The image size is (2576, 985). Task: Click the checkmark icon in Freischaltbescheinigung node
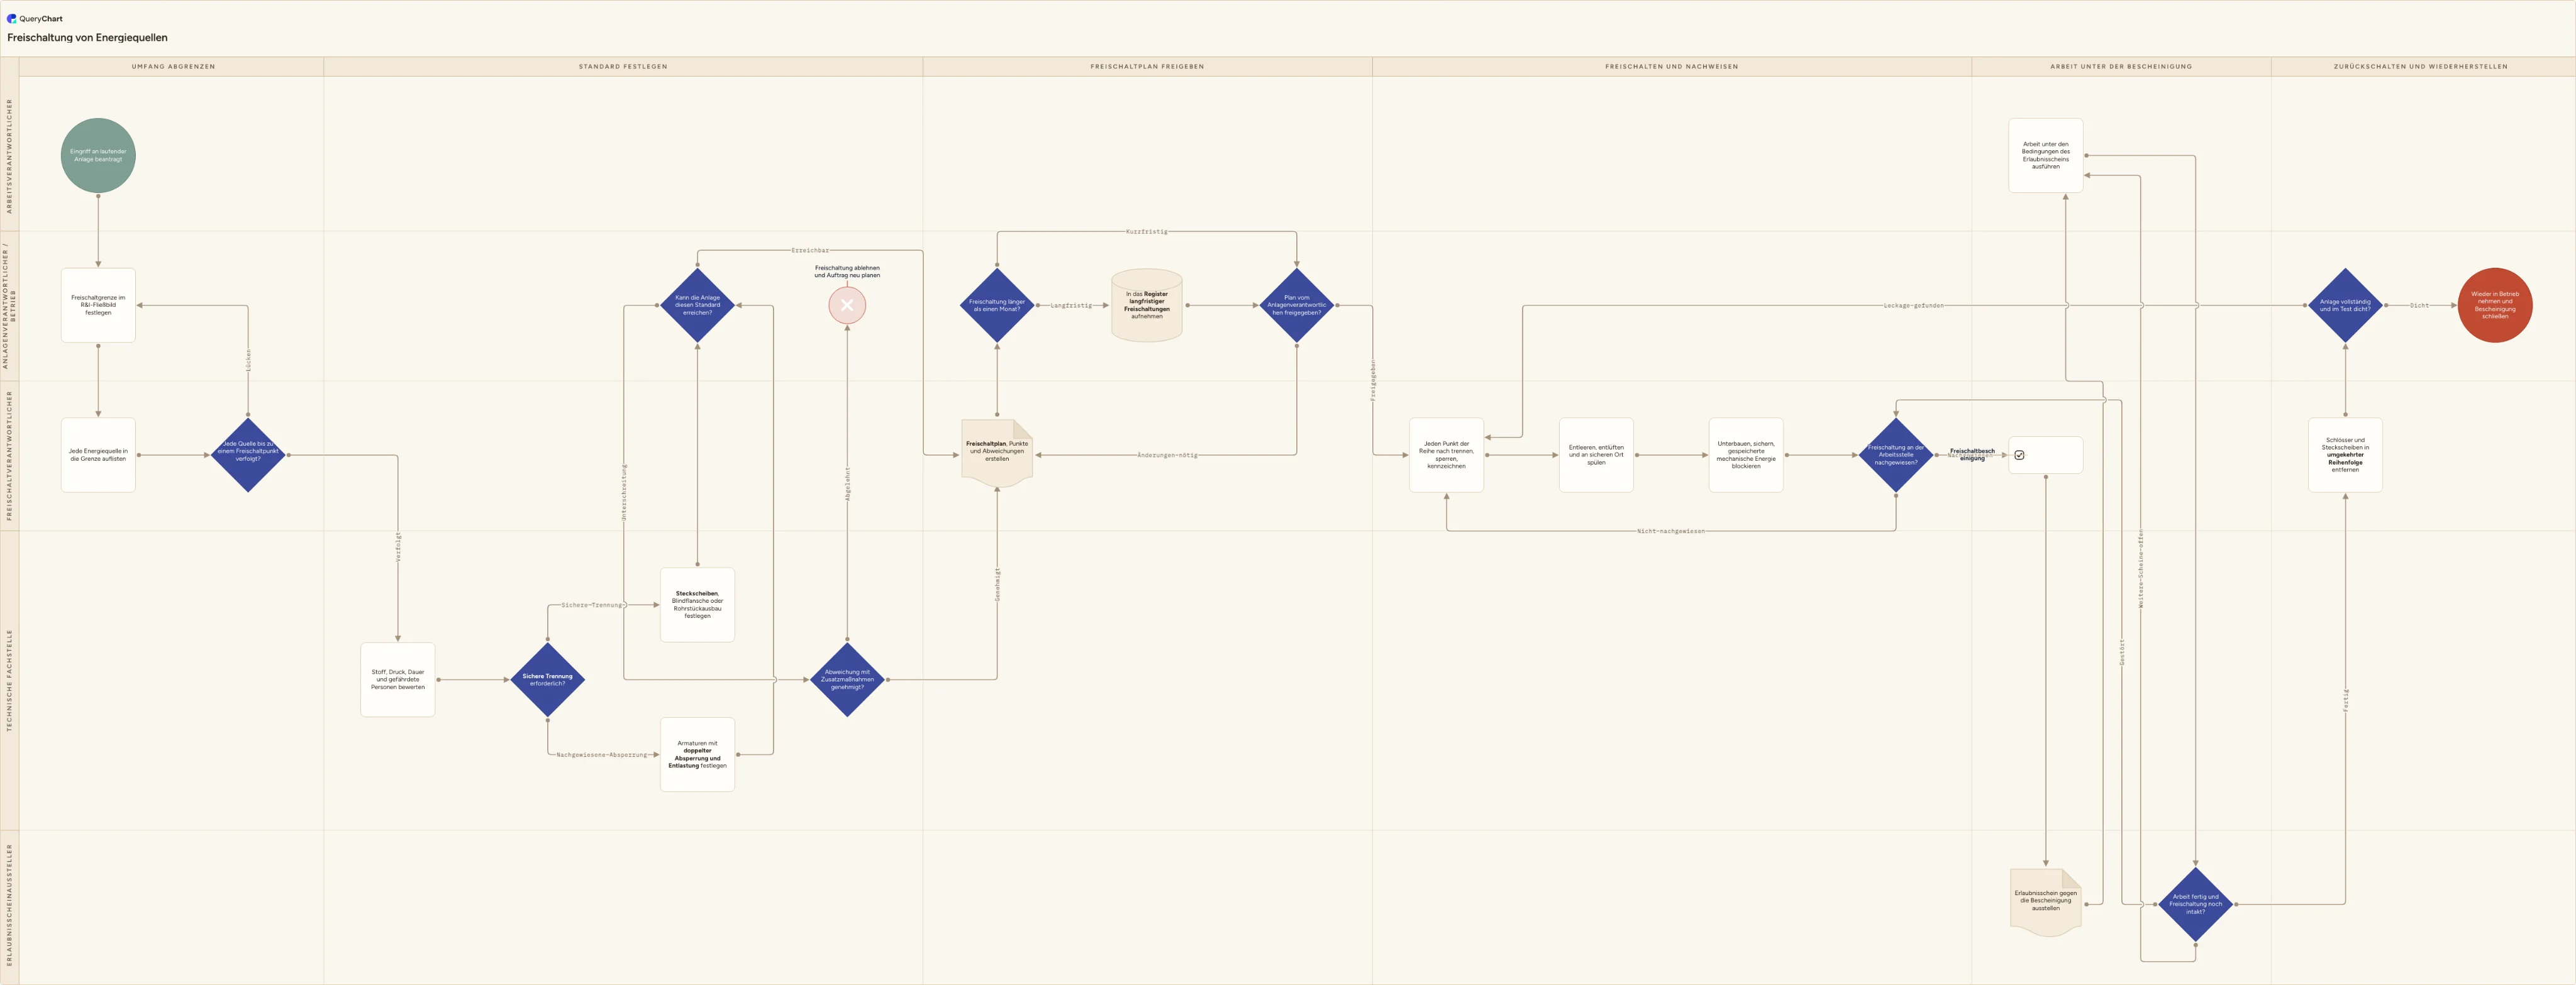point(2019,455)
